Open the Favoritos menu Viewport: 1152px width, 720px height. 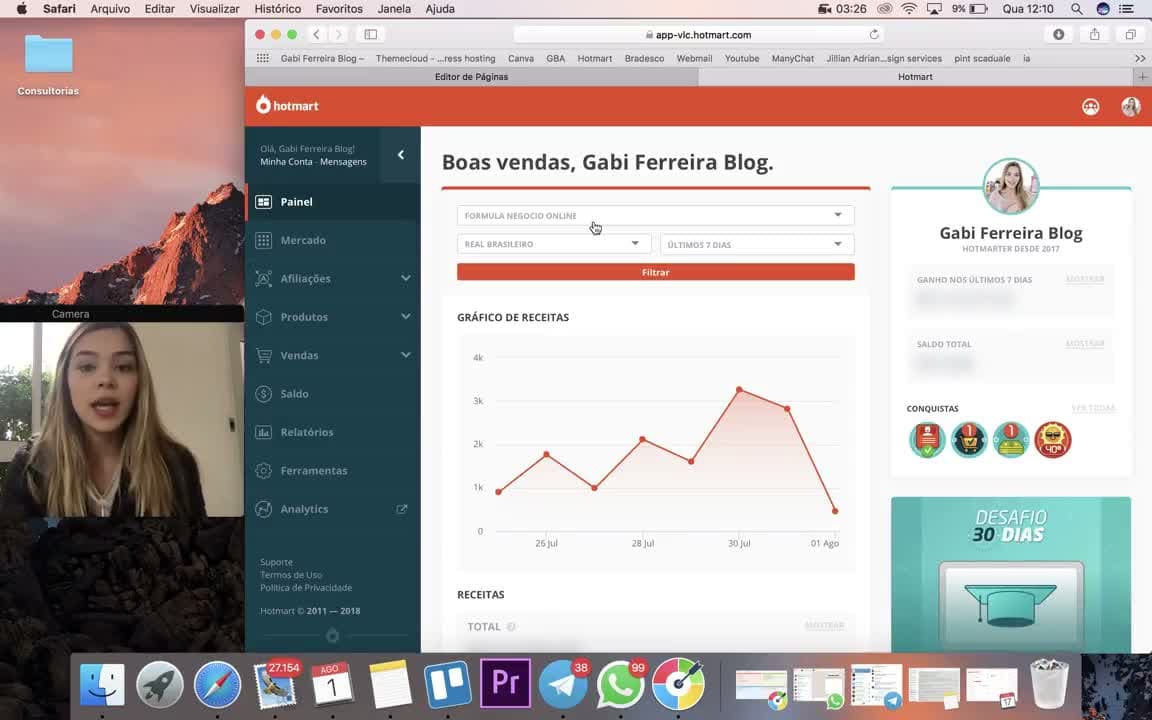[x=339, y=9]
